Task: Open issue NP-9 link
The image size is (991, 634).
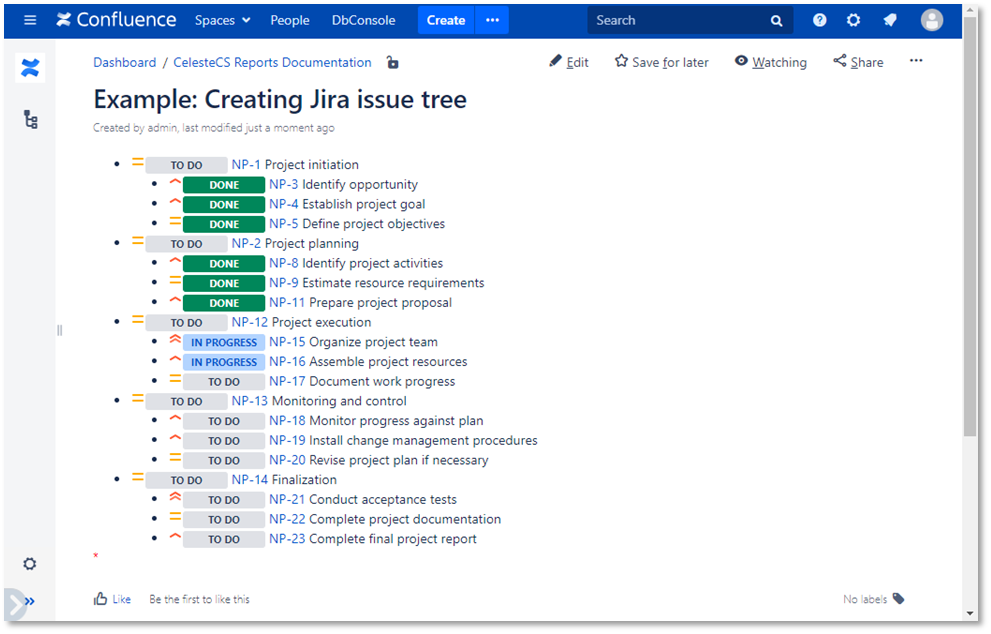Action: [284, 283]
